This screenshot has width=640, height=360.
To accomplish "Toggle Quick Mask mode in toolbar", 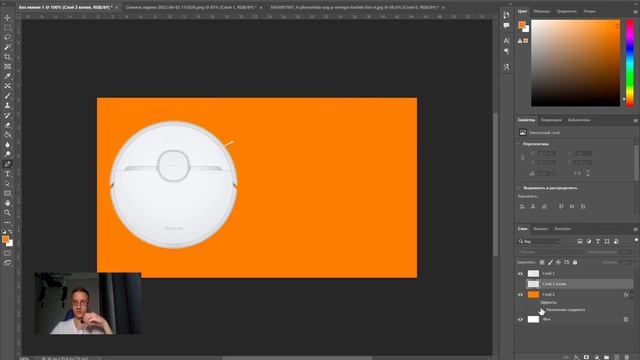I will pyautogui.click(x=7, y=253).
